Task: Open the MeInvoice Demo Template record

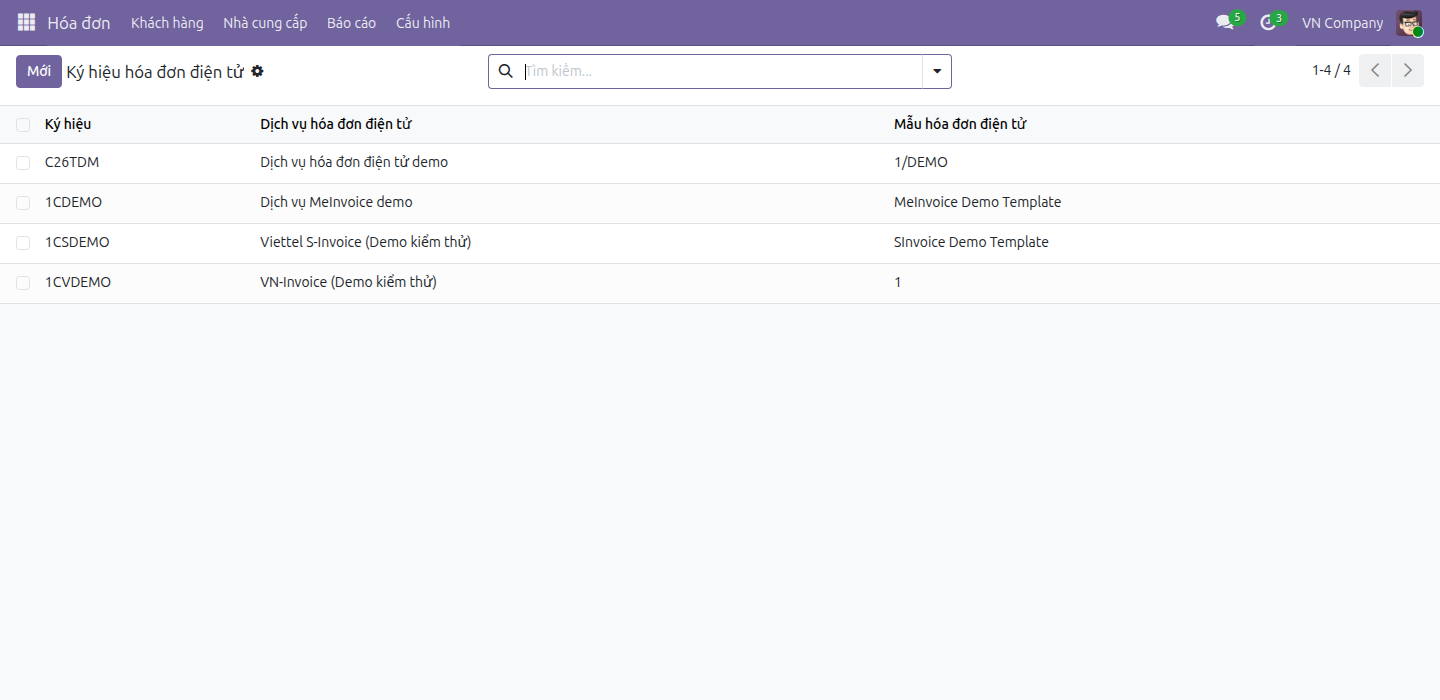Action: coord(977,202)
